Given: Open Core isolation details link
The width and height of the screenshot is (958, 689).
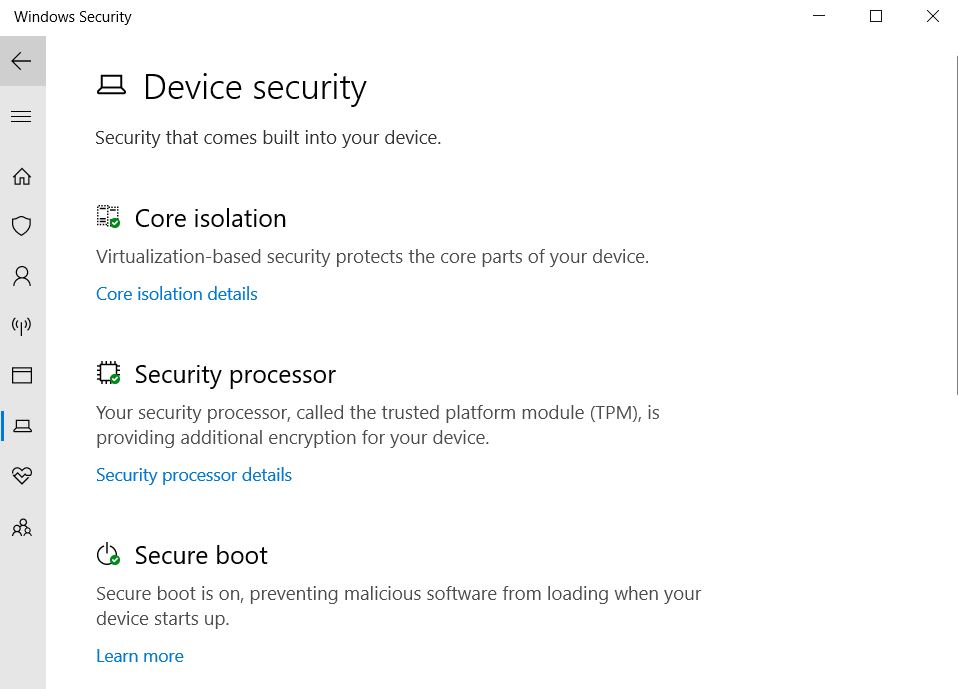Looking at the screenshot, I should 177,294.
